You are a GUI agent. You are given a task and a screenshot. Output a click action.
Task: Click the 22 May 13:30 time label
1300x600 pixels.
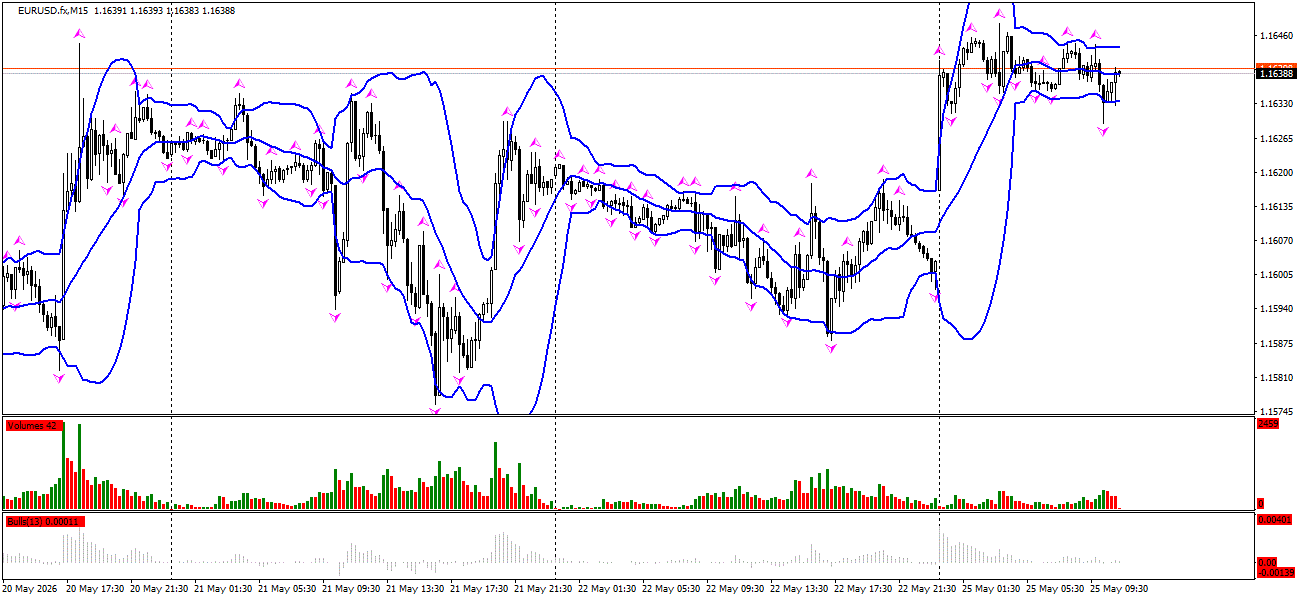click(799, 589)
